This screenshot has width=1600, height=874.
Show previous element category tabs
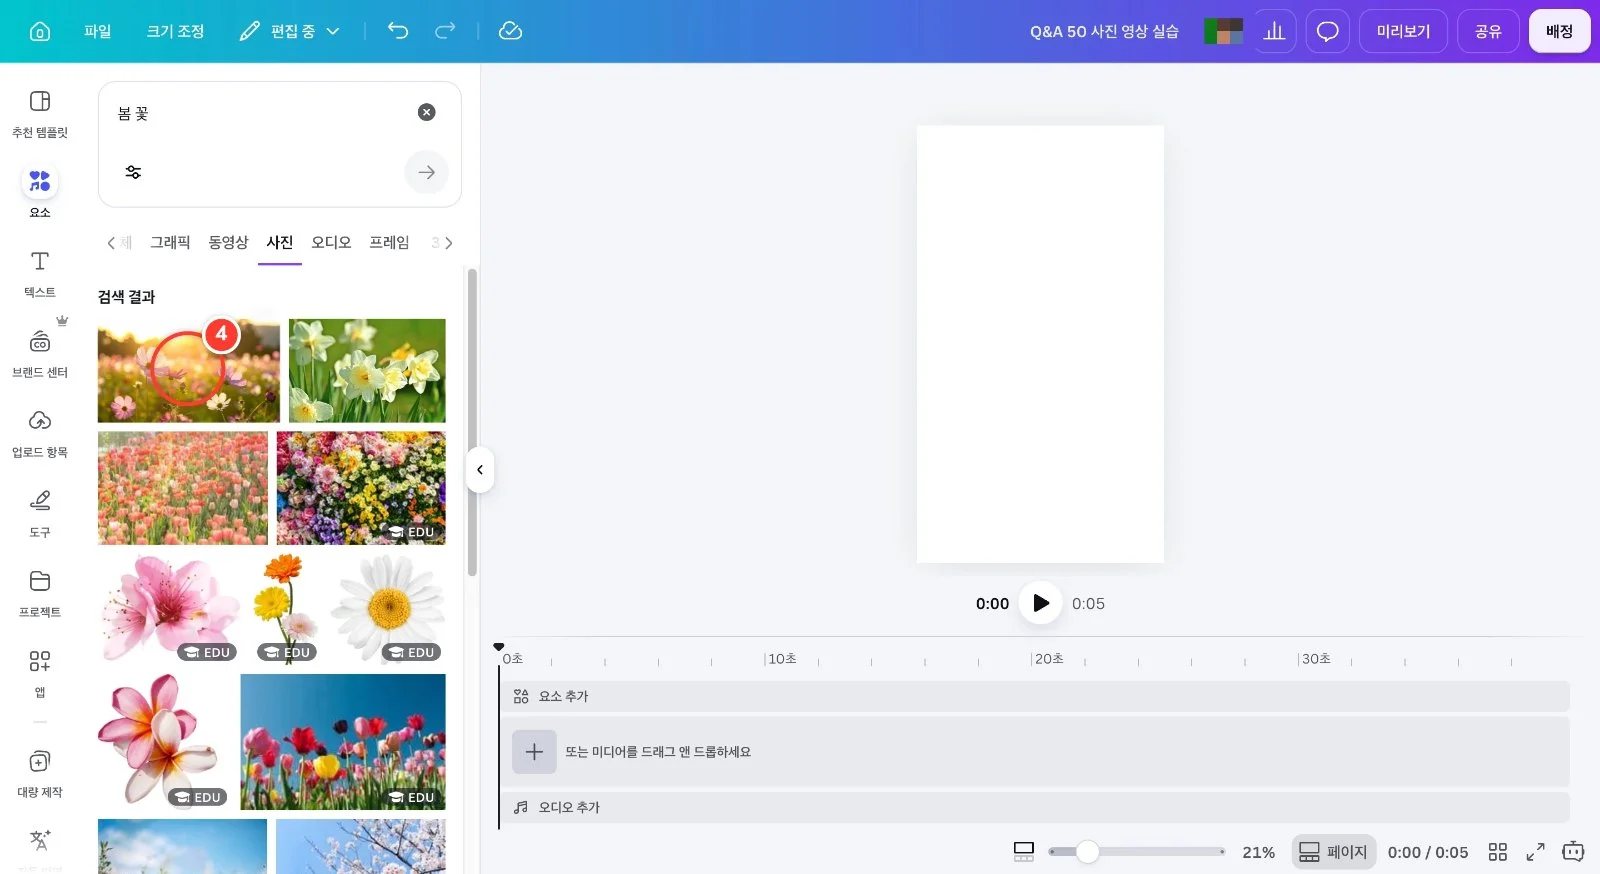click(111, 243)
